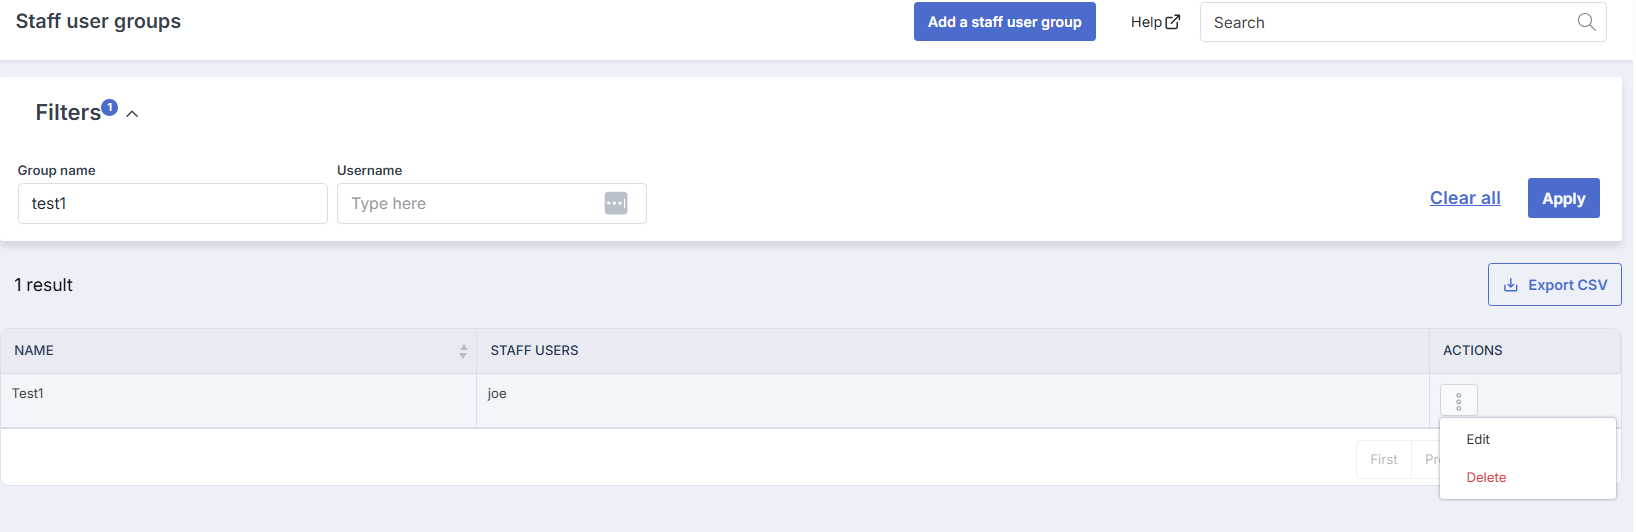Open Help external link icon
Image resolution: width=1636 pixels, height=532 pixels.
click(1173, 22)
